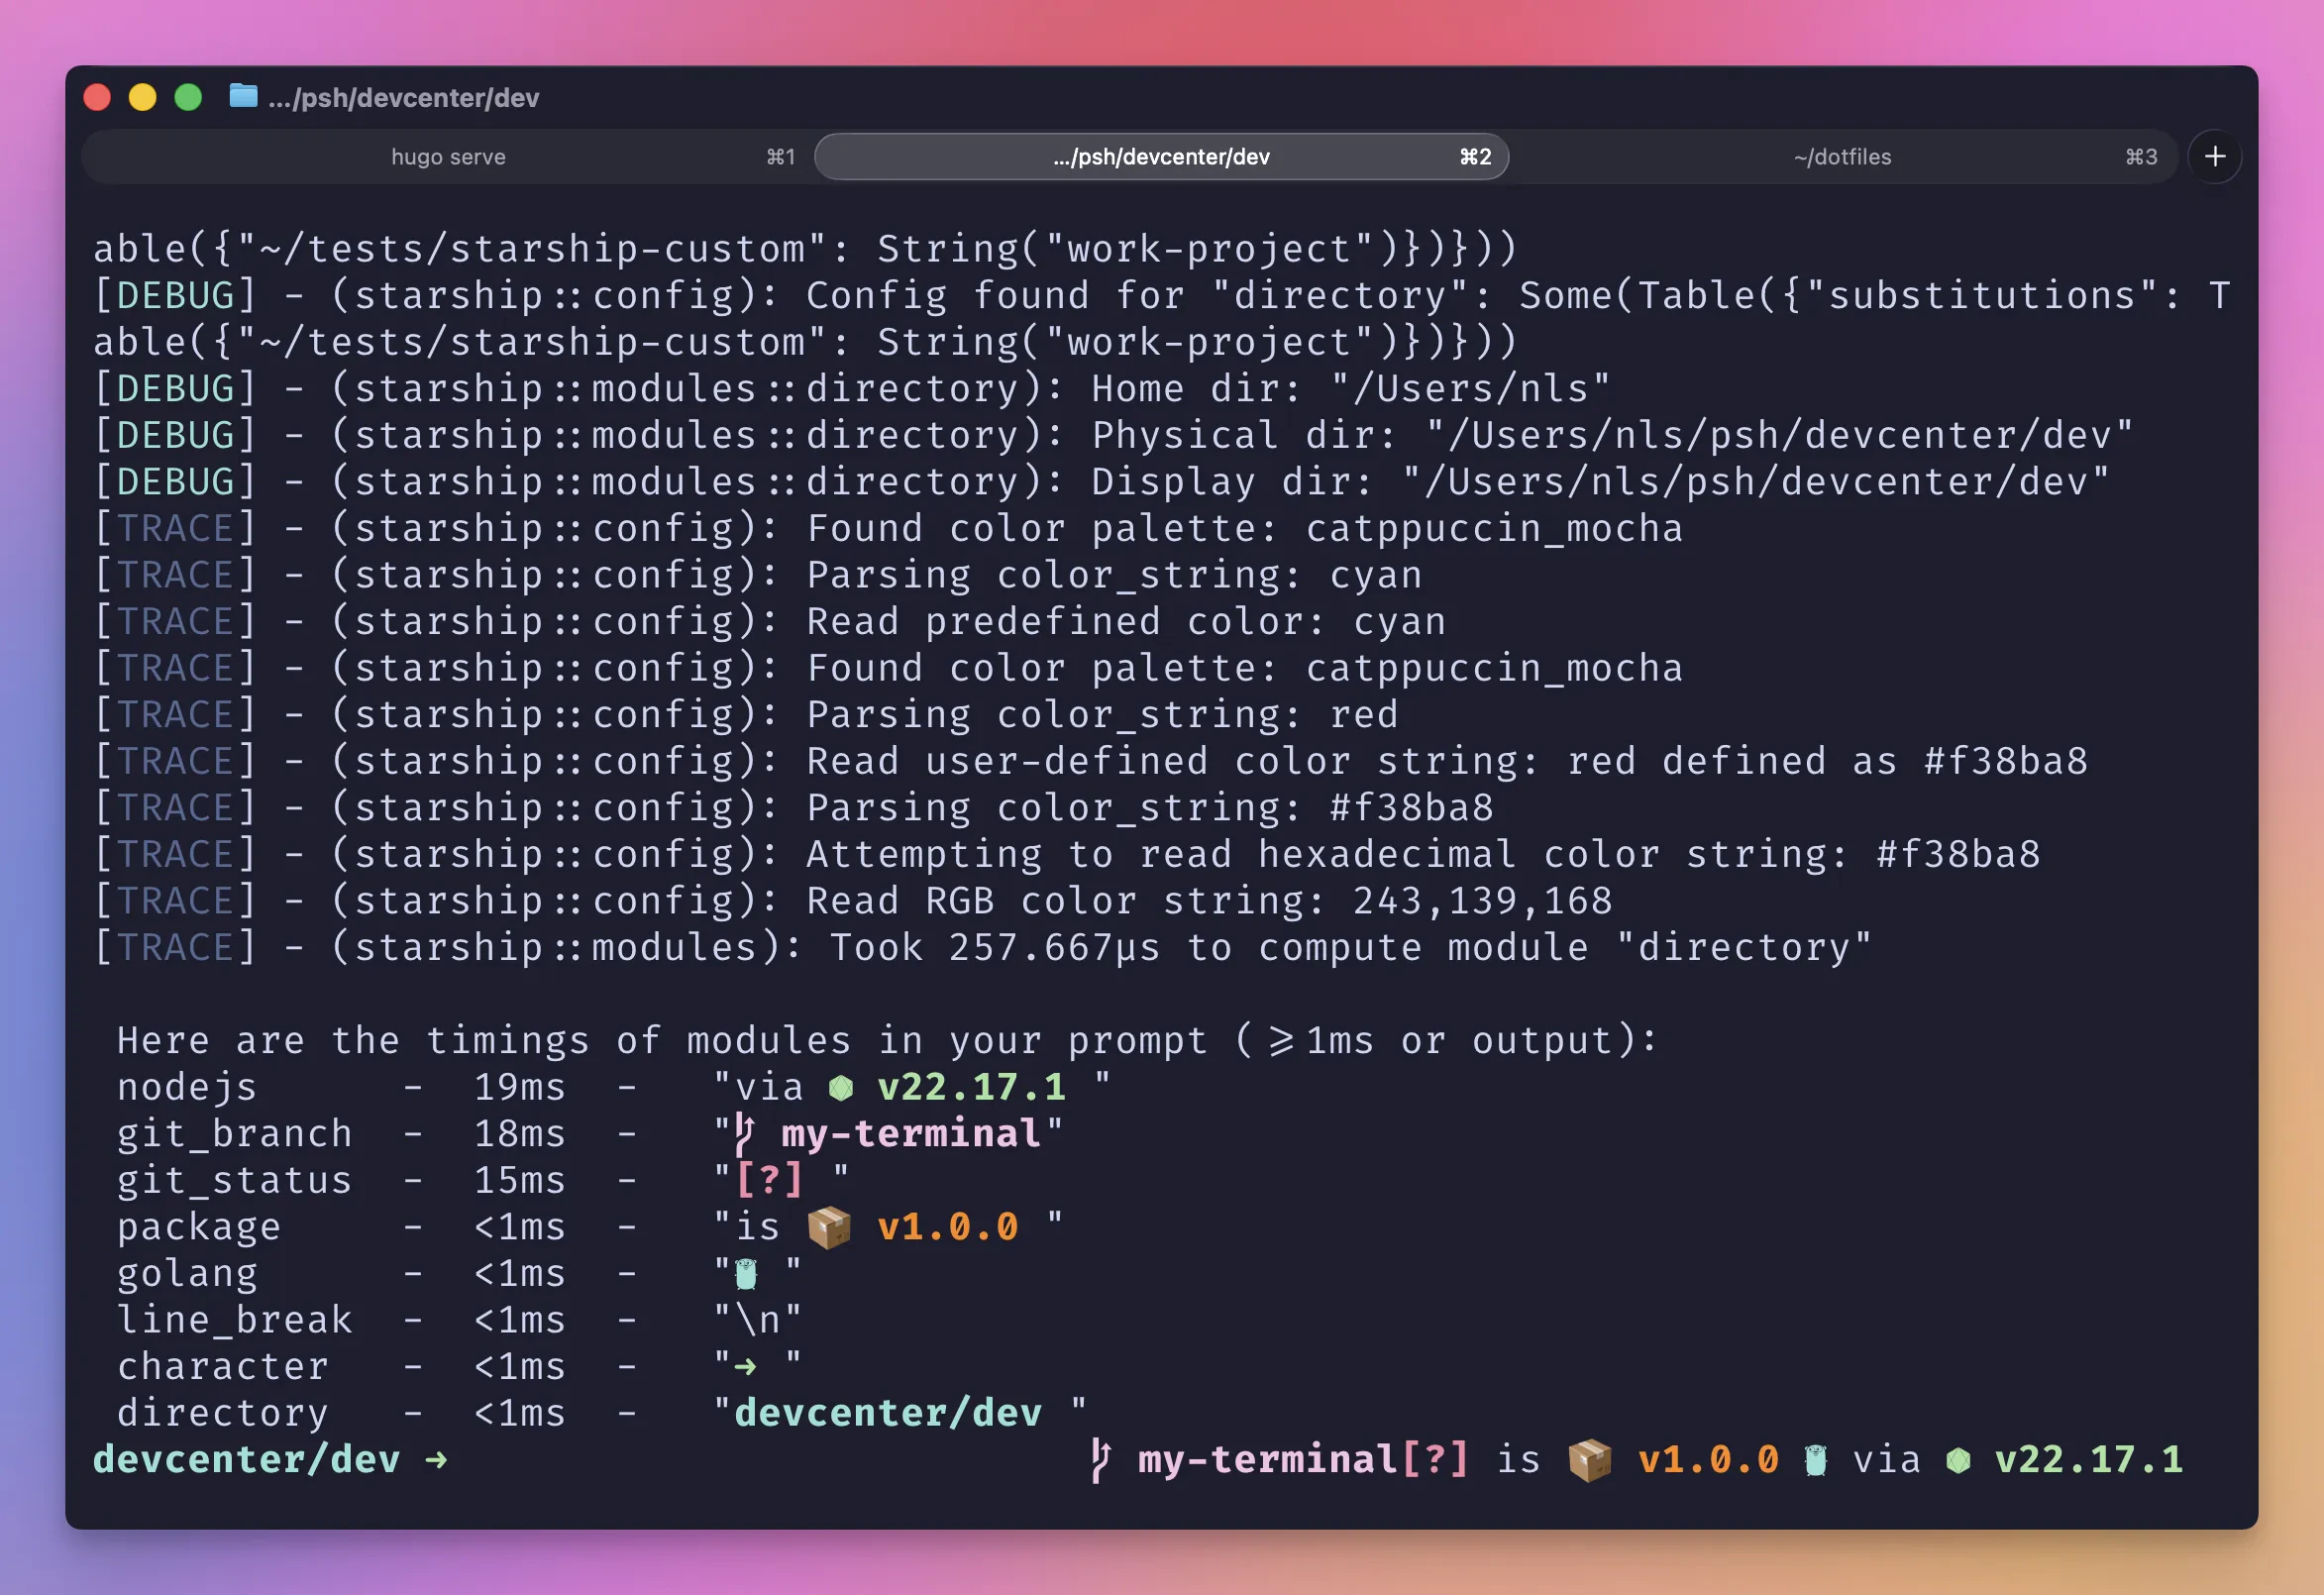
Task: Click the yellow minimize window button
Action: point(142,97)
